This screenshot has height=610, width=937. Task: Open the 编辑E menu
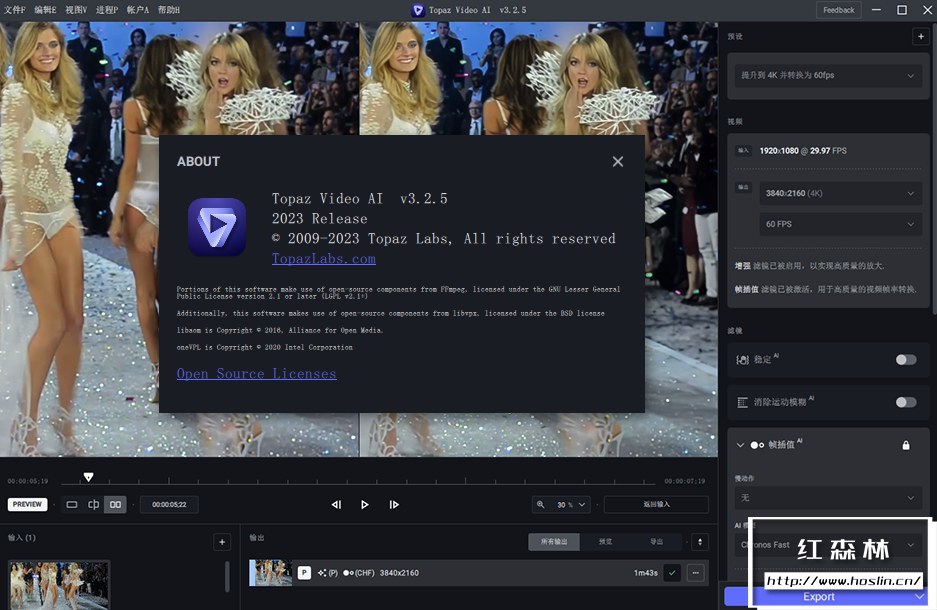point(45,10)
